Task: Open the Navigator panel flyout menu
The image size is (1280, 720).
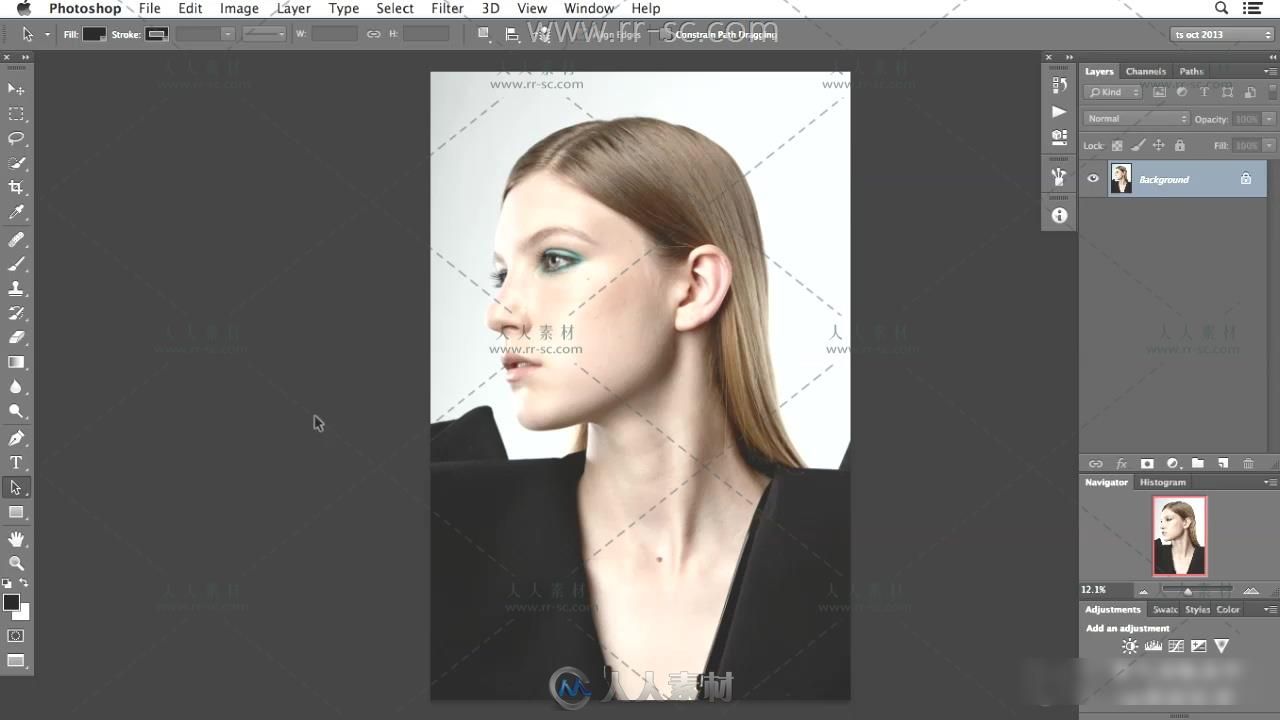Action: (x=1270, y=482)
